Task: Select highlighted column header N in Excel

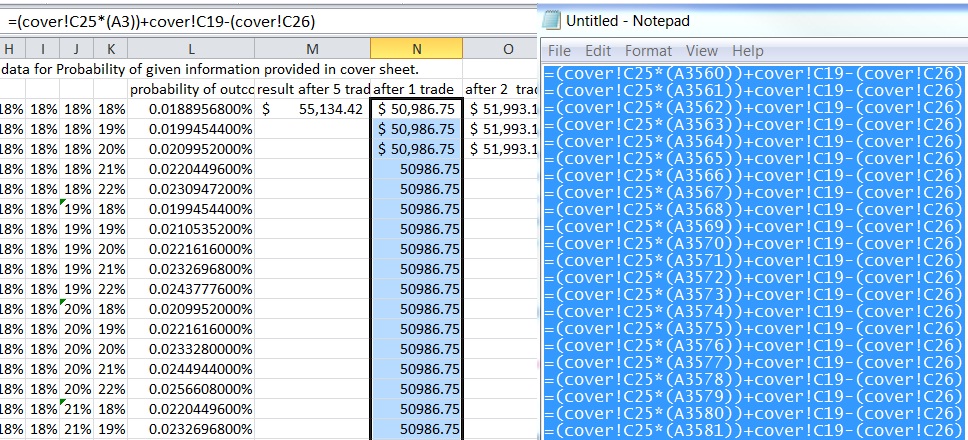Action: coord(417,49)
